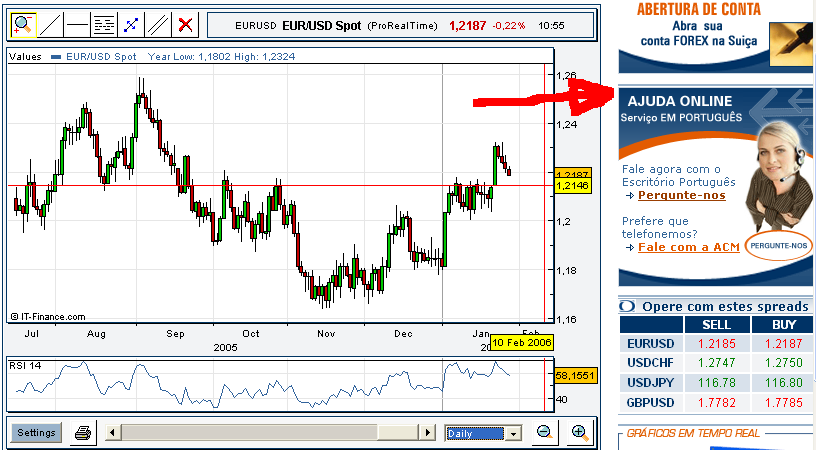Click the Fale com a ACM link

point(688,247)
